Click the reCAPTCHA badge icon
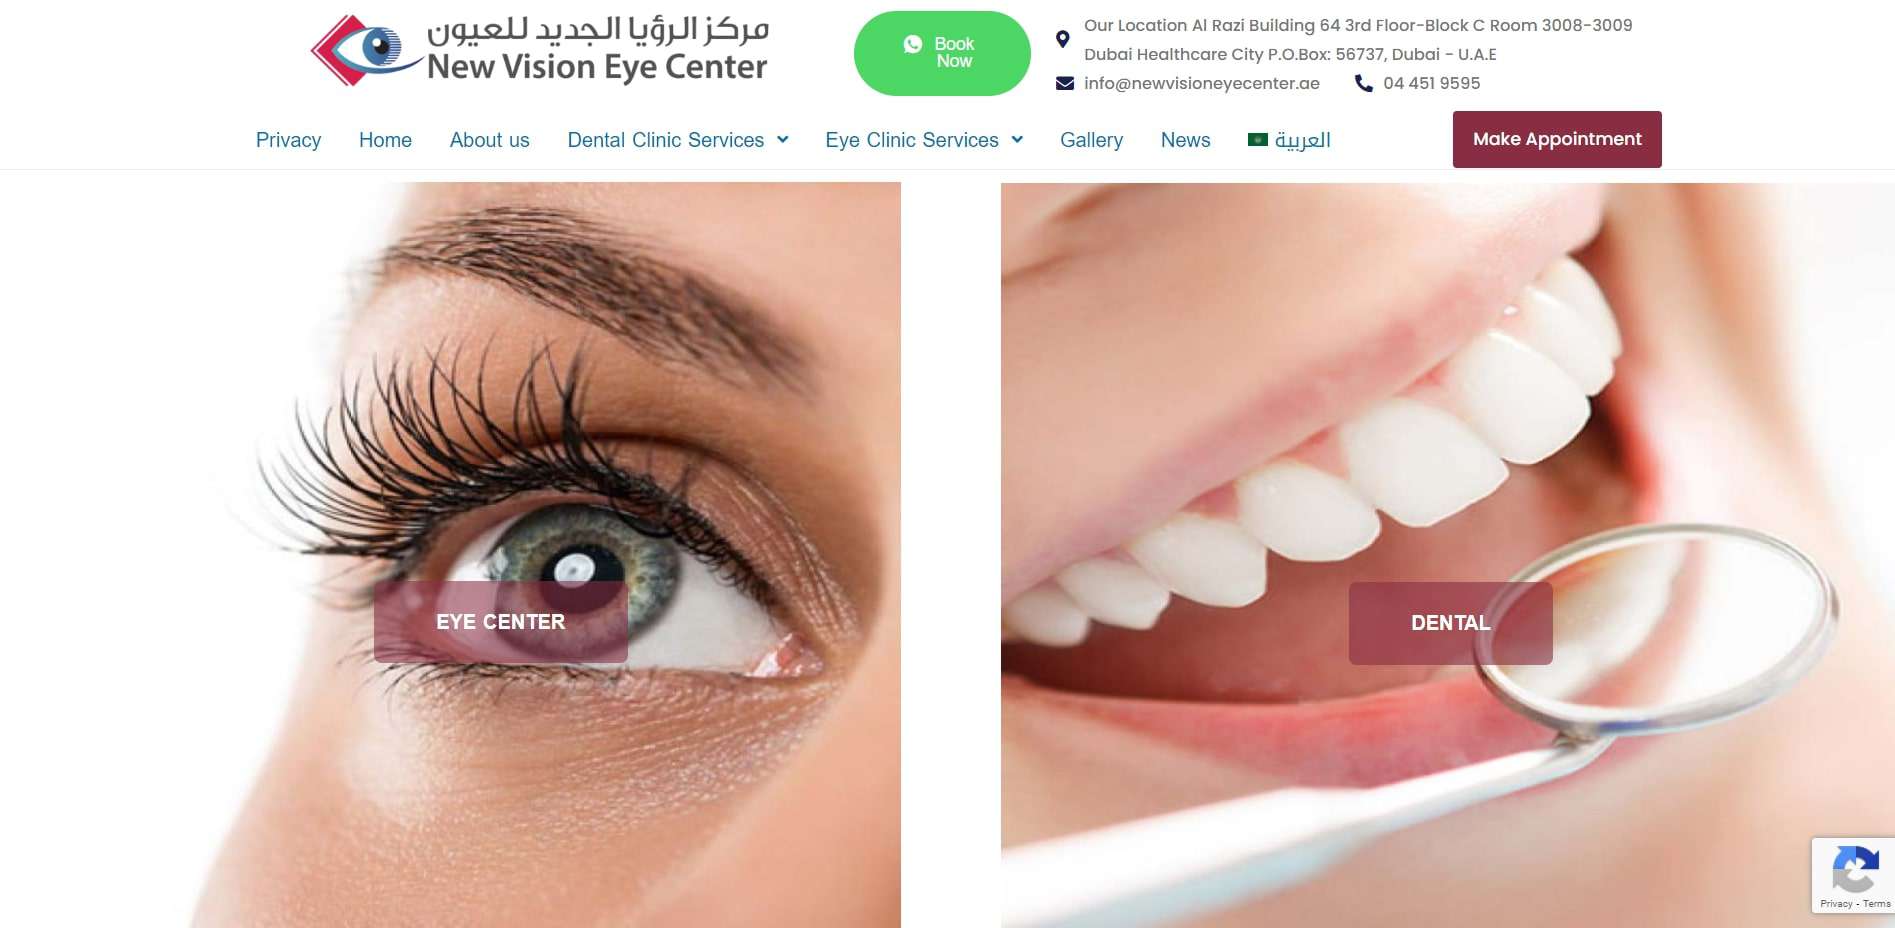 1854,869
